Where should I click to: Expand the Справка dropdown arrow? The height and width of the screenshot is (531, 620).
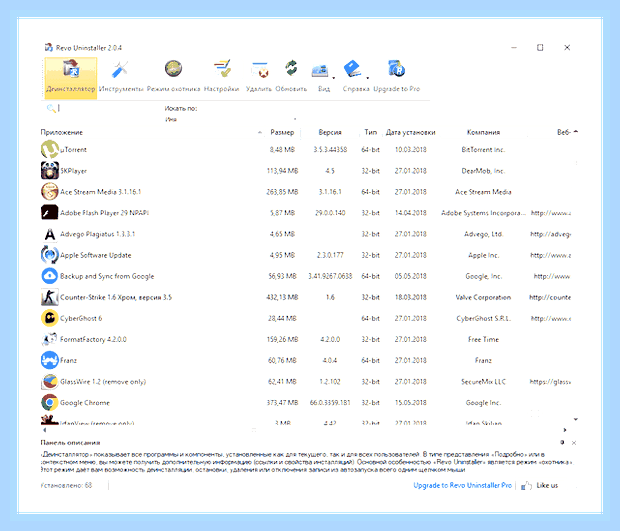pos(368,78)
